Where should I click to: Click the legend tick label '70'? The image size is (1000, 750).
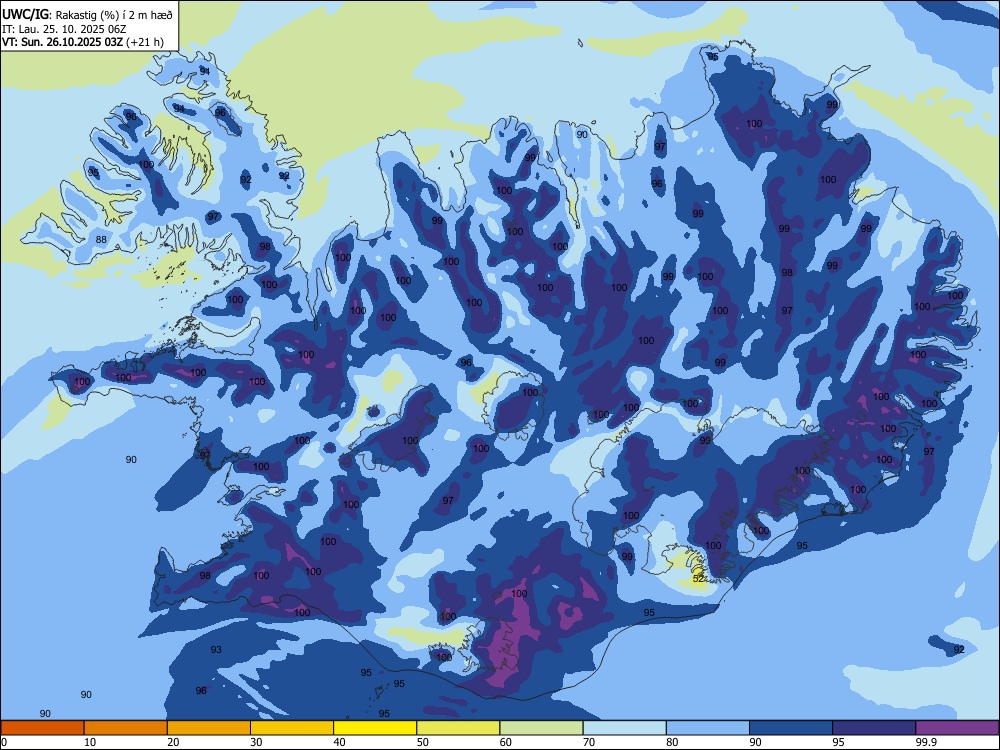(x=589, y=742)
